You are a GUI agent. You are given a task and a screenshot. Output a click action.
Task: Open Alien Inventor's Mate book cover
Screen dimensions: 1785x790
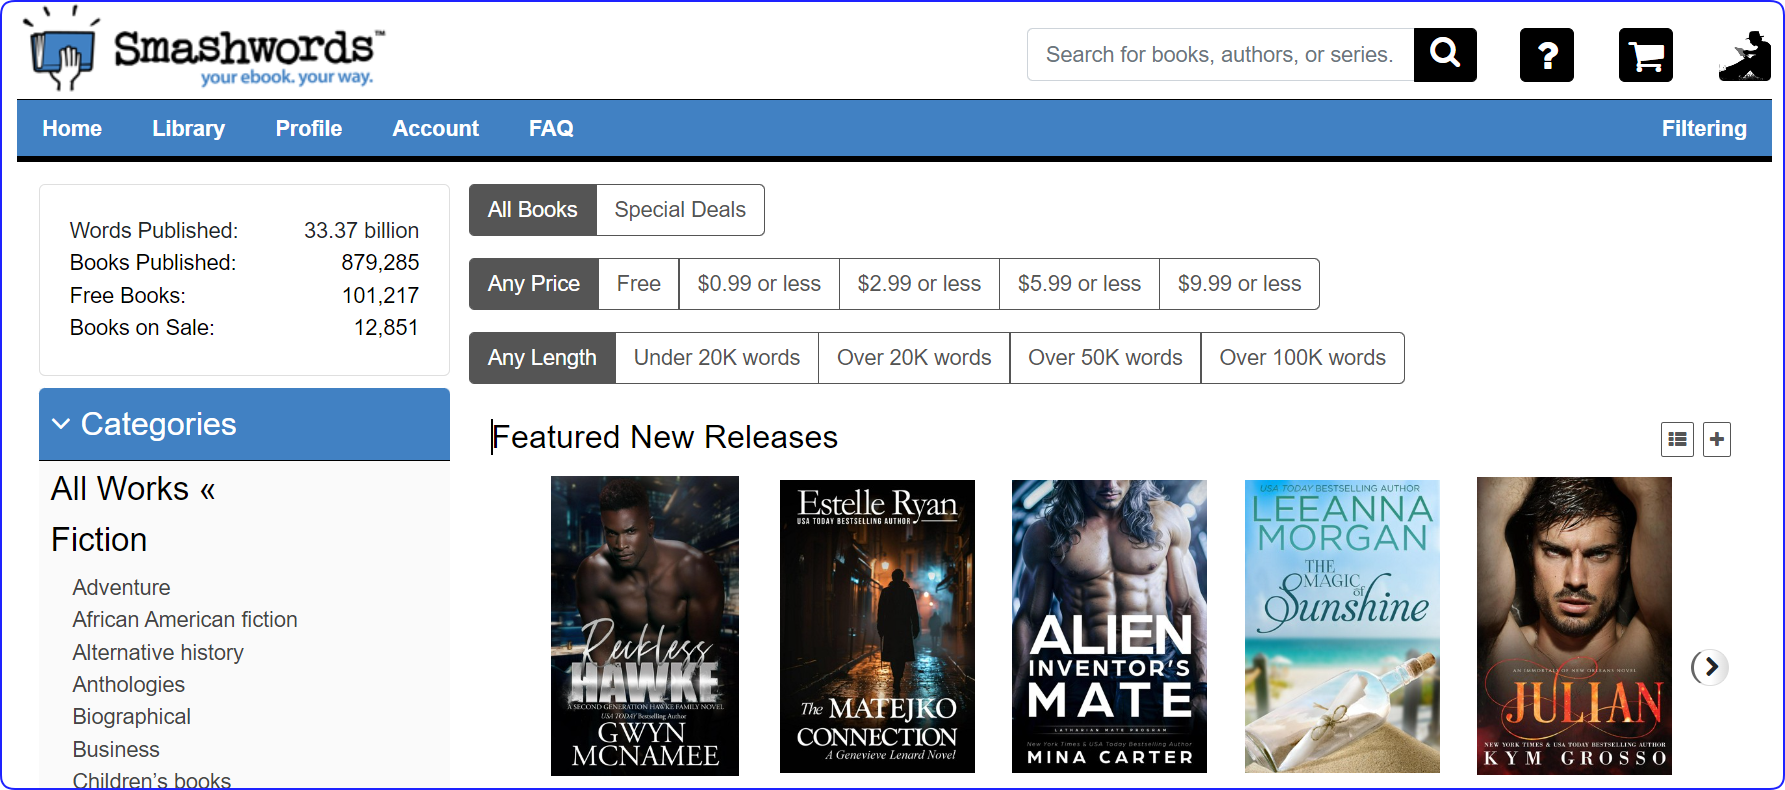(1109, 626)
